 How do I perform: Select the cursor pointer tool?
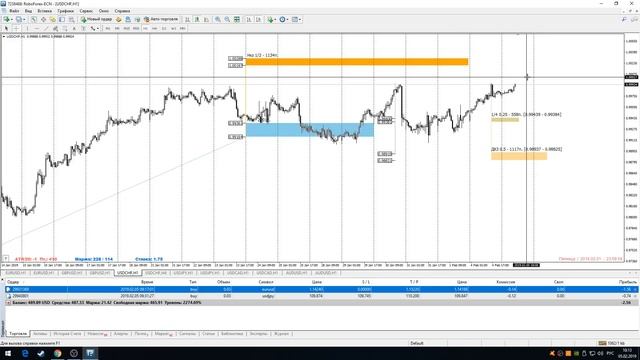(x=6, y=29)
